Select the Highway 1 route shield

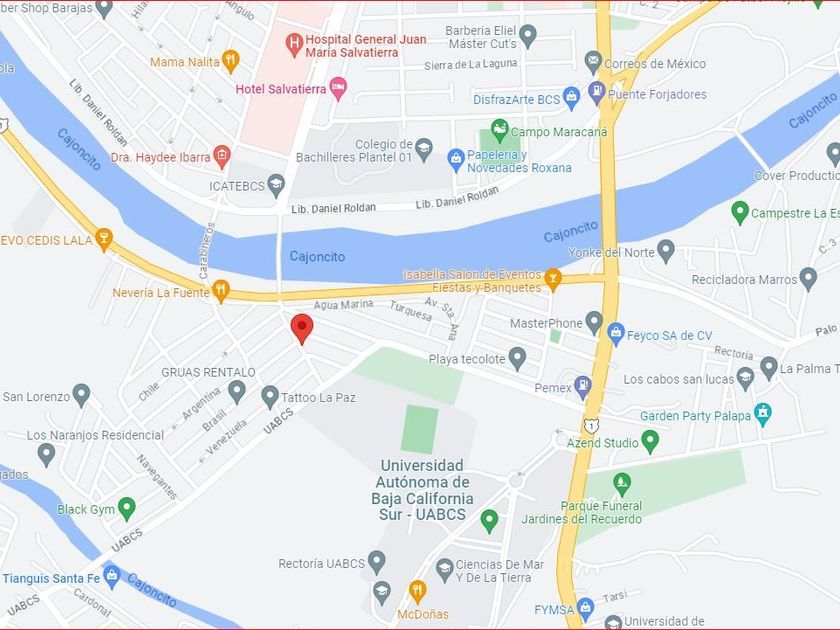click(x=591, y=426)
